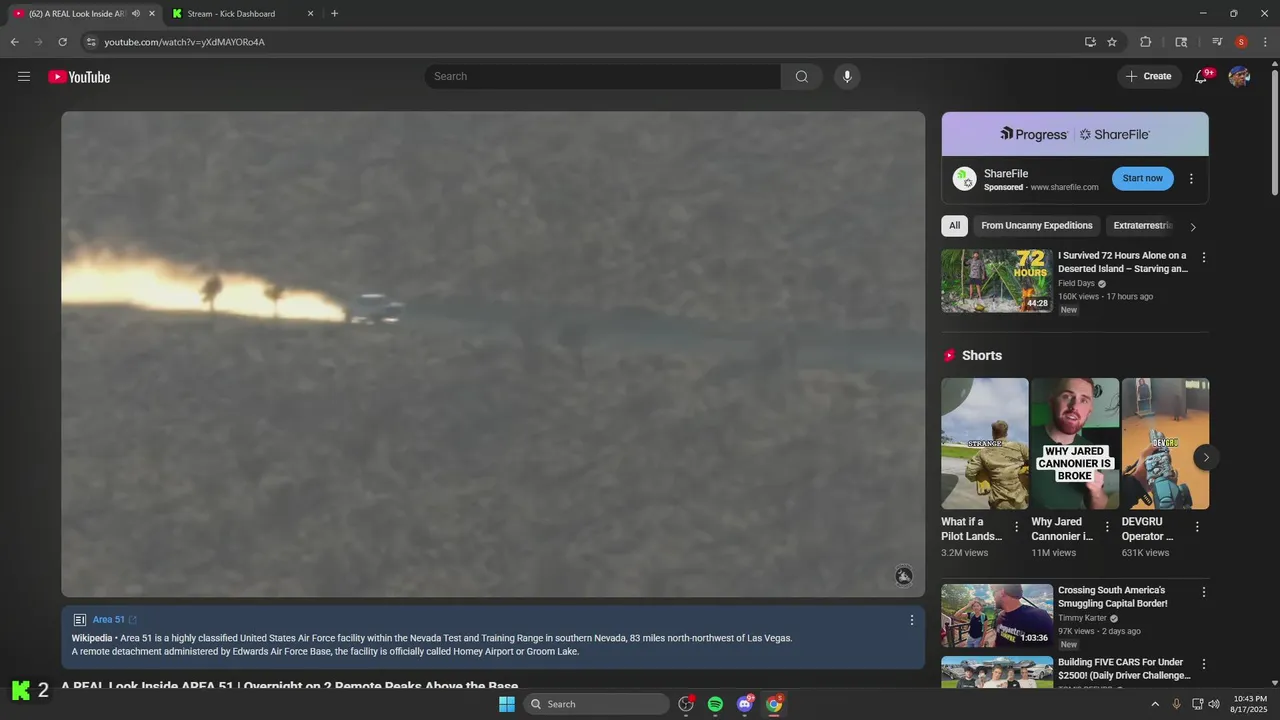Open Crossing South America's video thumbnail
The image size is (1280, 720).
[x=997, y=616]
